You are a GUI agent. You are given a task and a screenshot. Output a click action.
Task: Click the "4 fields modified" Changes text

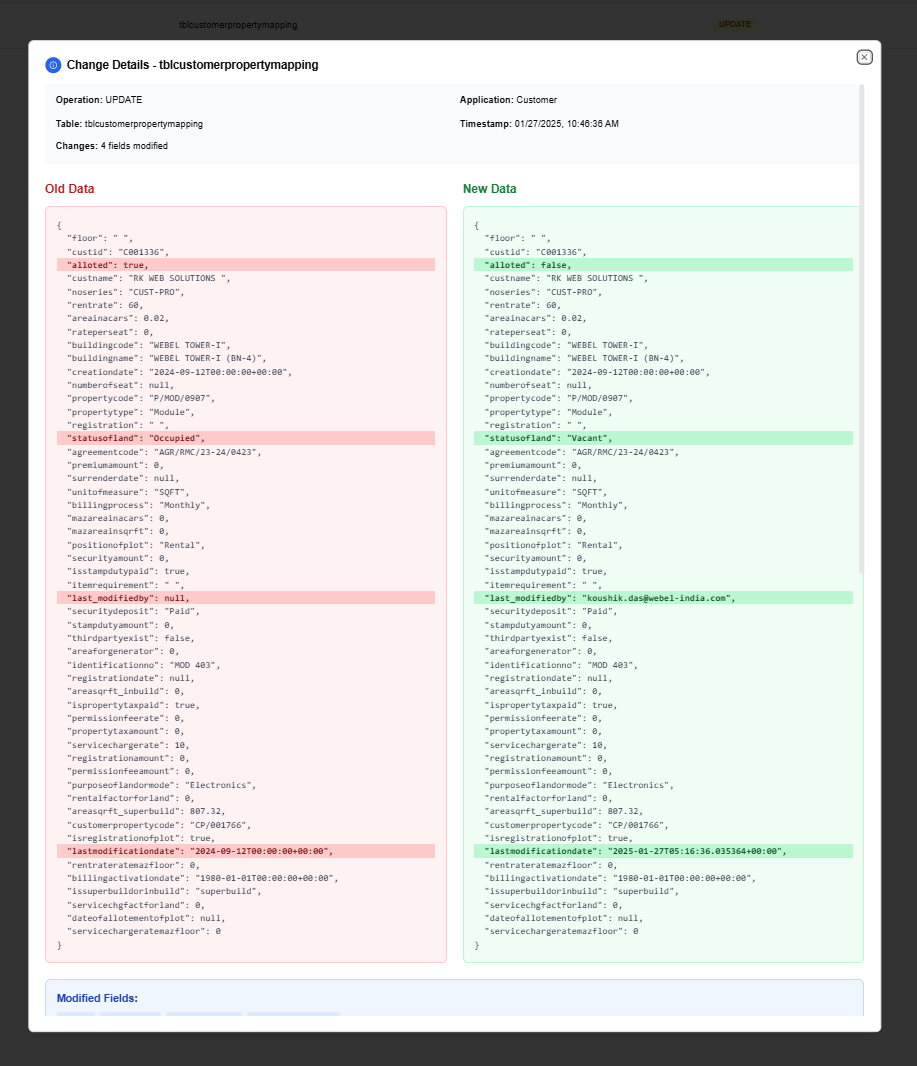point(133,146)
